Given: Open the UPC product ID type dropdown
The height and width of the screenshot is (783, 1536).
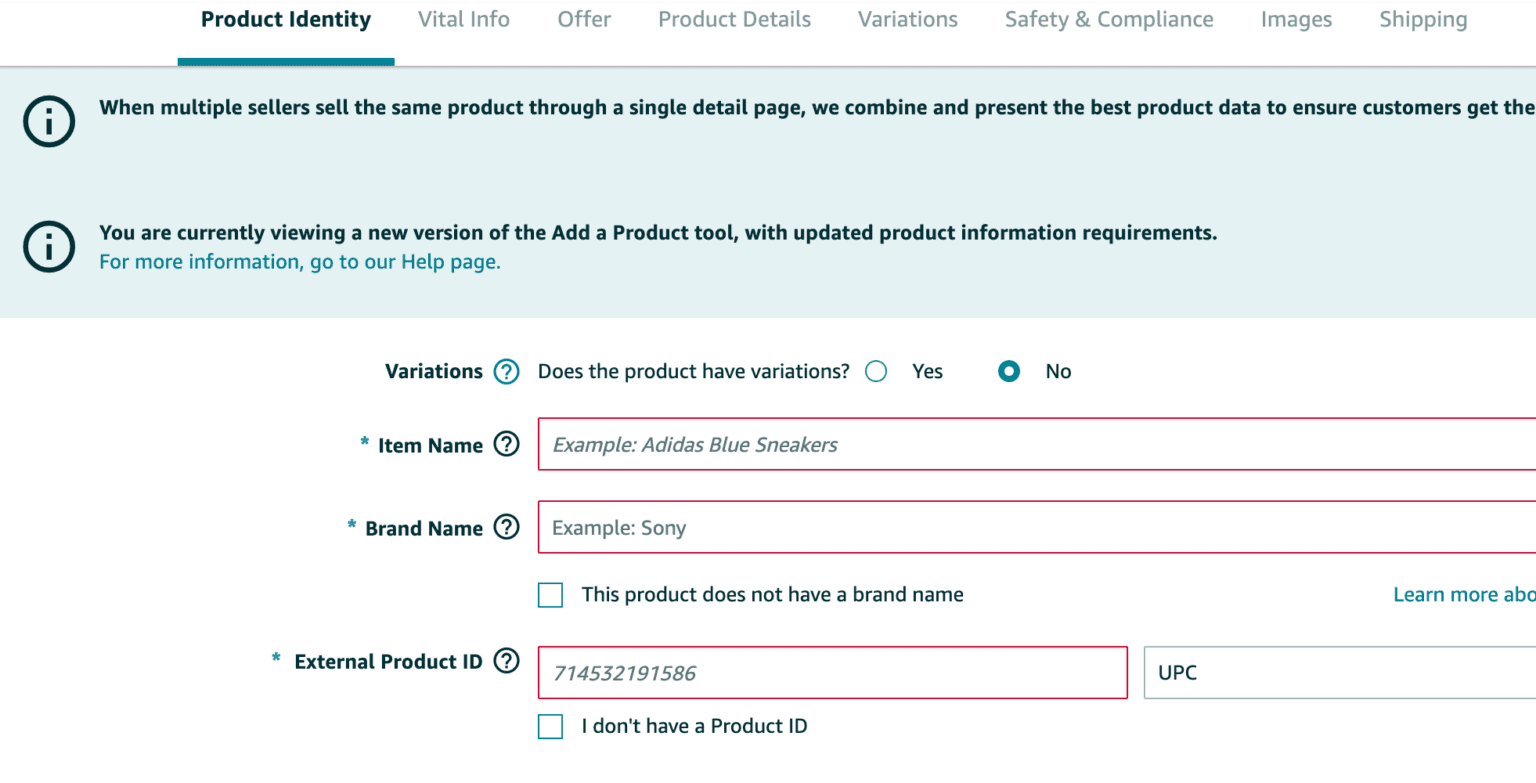Looking at the screenshot, I should (x=1338, y=673).
